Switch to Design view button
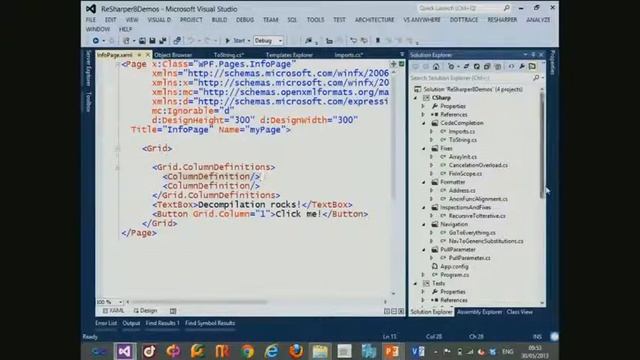The image size is (640, 360). pyautogui.click(x=145, y=311)
